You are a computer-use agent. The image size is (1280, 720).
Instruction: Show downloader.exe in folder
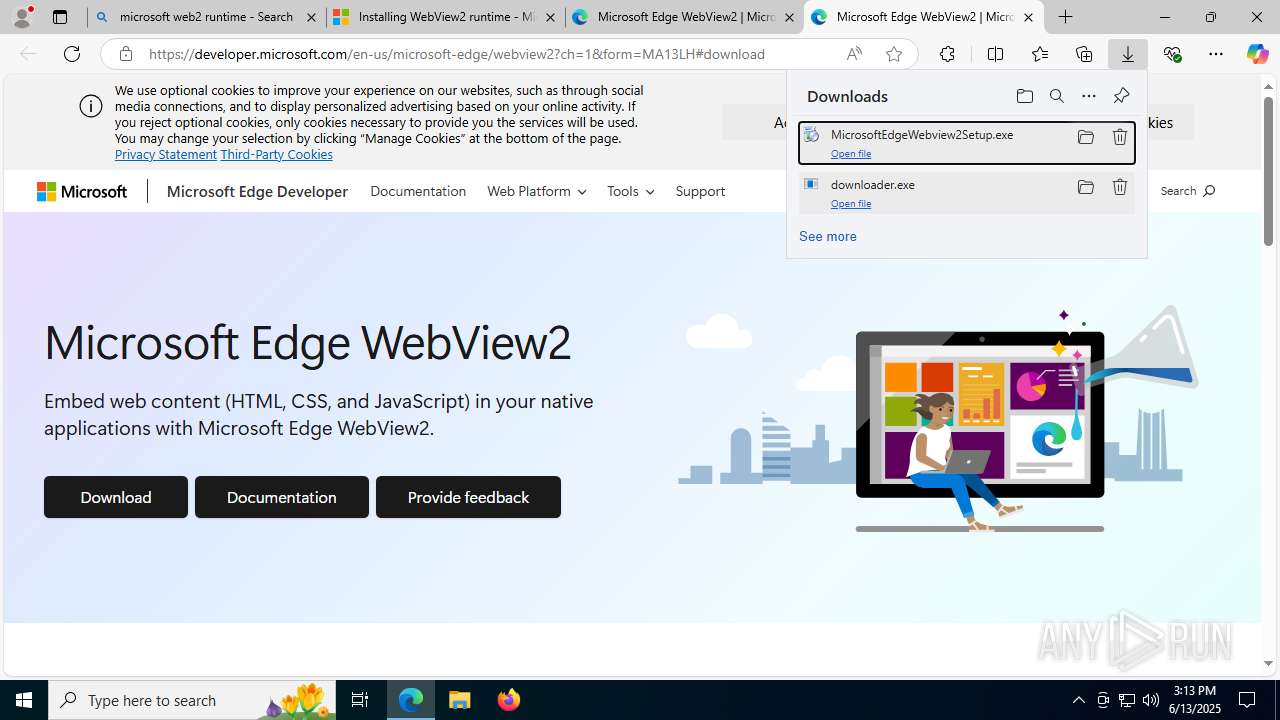click(x=1085, y=187)
